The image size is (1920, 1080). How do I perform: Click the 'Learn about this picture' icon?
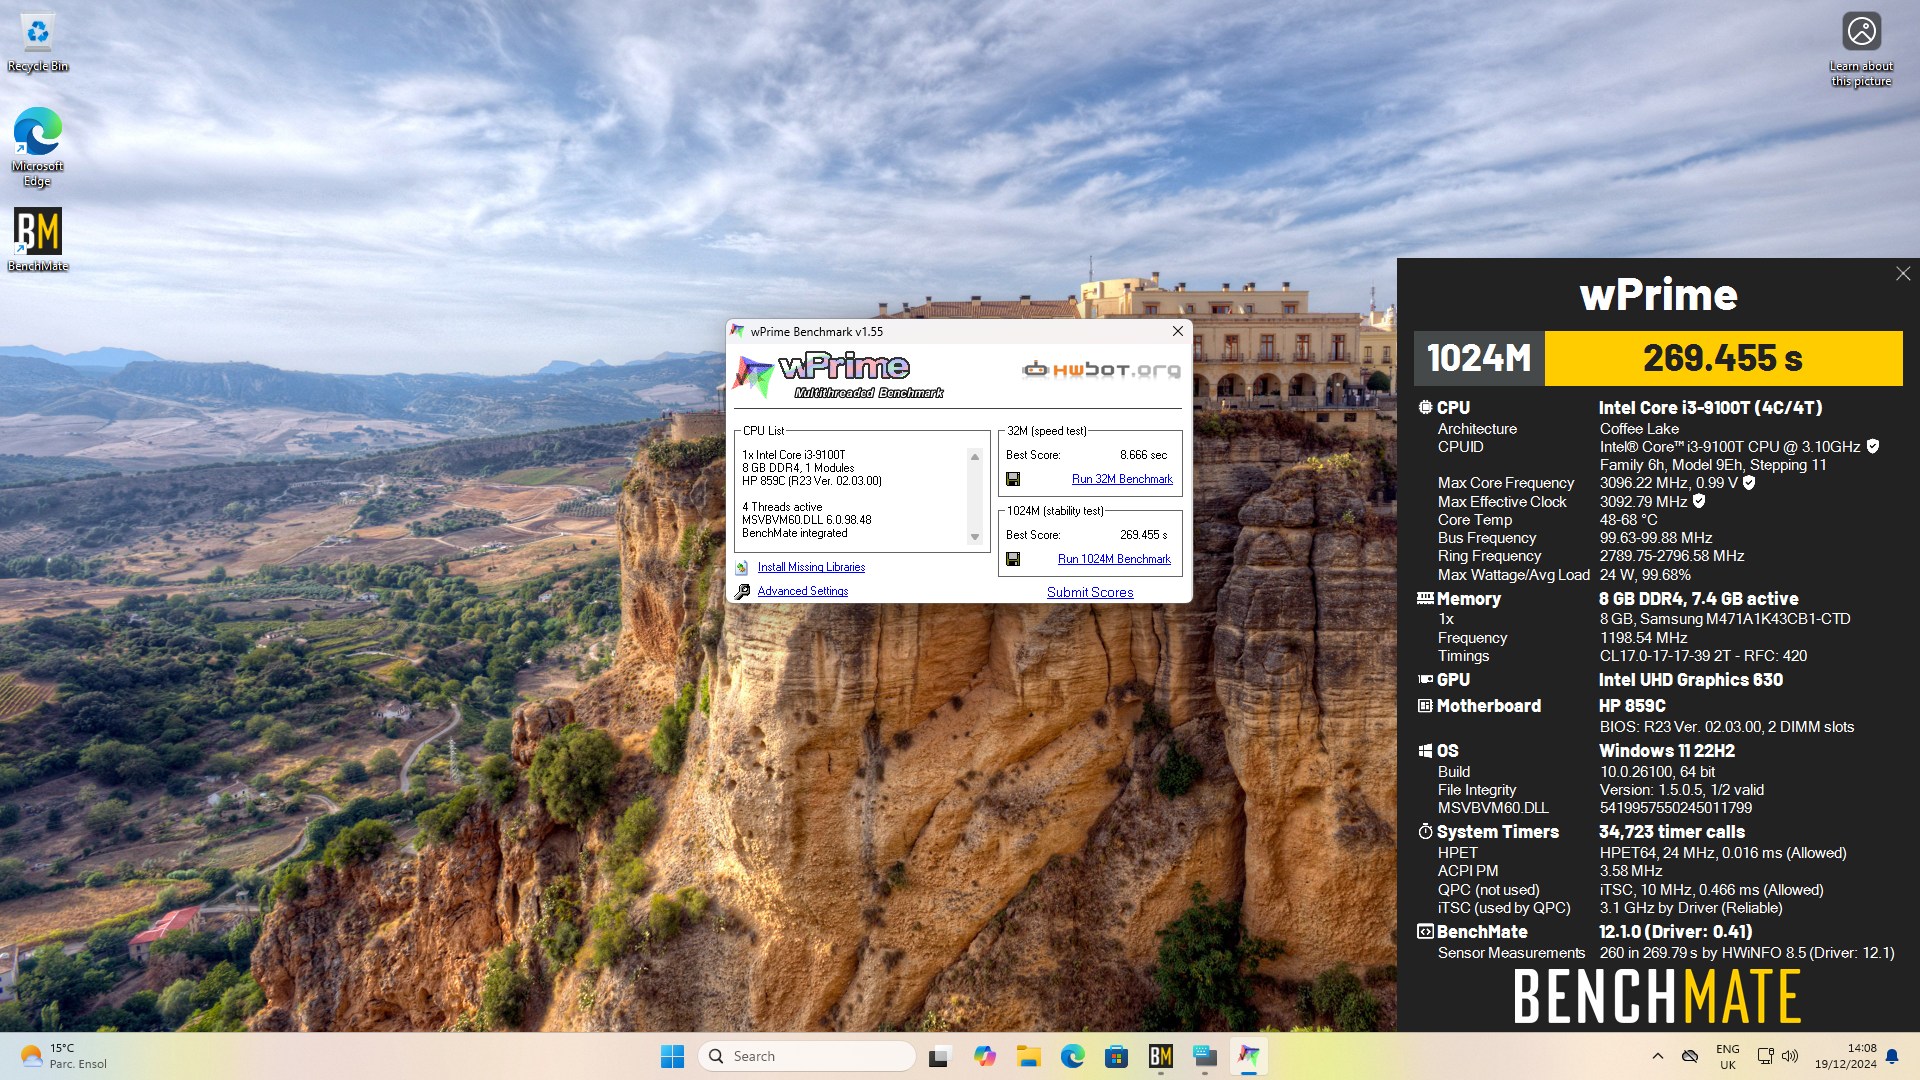(1861, 48)
